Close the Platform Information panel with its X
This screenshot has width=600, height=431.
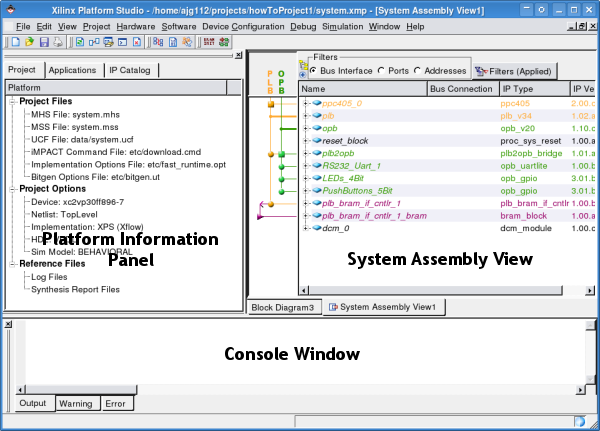(x=238, y=55)
